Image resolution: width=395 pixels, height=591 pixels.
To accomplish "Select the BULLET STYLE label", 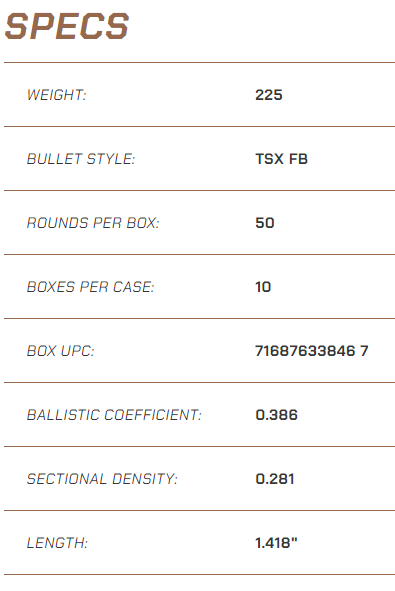I will (81, 159).
